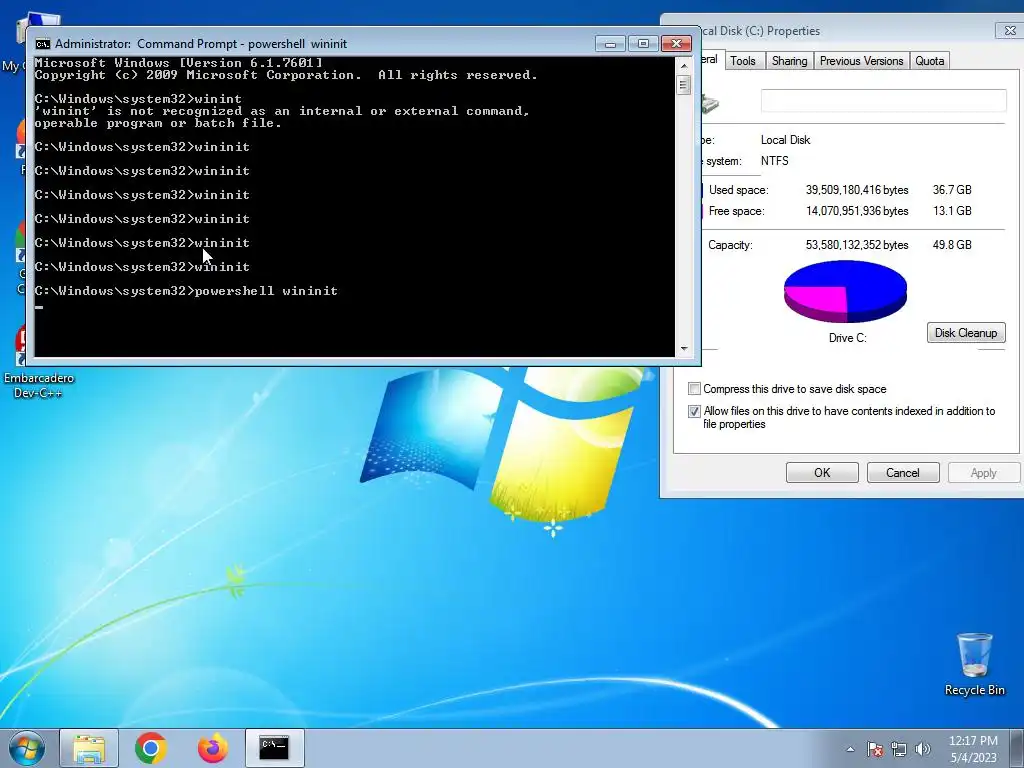Click the Local Disk (C:) Properties title bar

842,31
